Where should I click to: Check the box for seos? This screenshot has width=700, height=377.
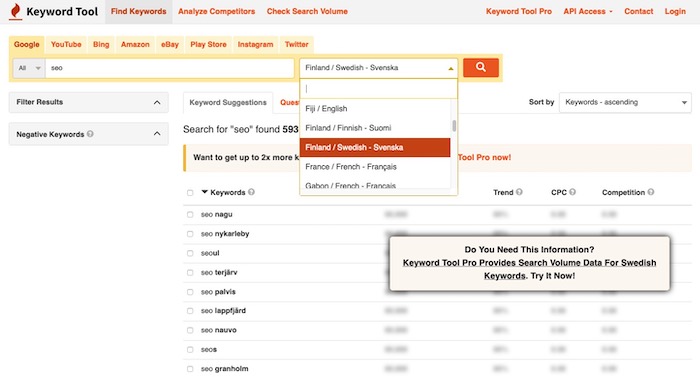coord(190,349)
